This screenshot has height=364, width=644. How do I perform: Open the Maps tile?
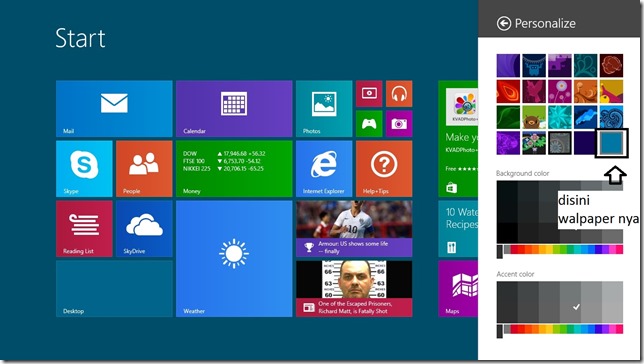pyautogui.click(x=458, y=289)
